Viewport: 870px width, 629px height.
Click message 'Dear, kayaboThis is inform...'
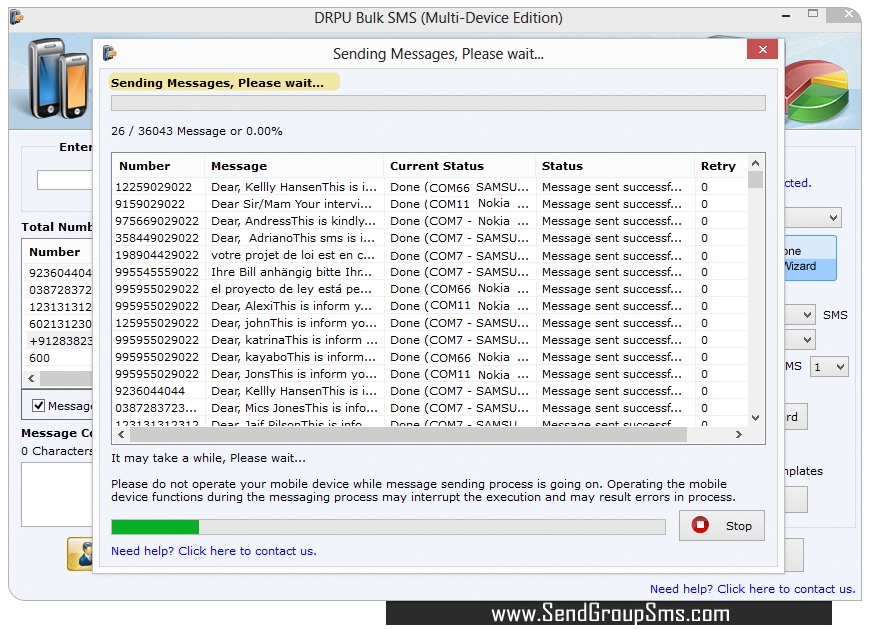(293, 357)
